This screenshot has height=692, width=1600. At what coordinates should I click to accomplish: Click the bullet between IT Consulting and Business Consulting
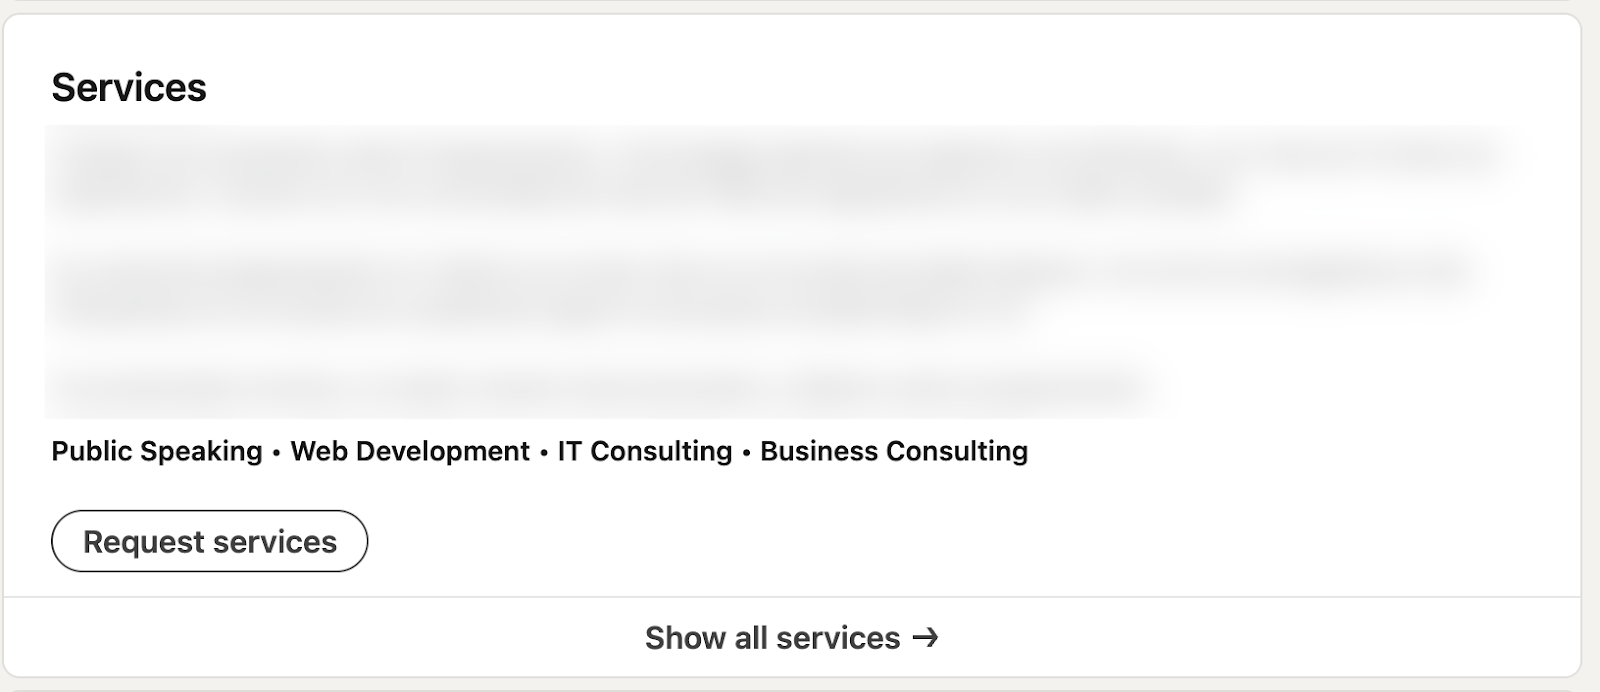click(x=745, y=451)
